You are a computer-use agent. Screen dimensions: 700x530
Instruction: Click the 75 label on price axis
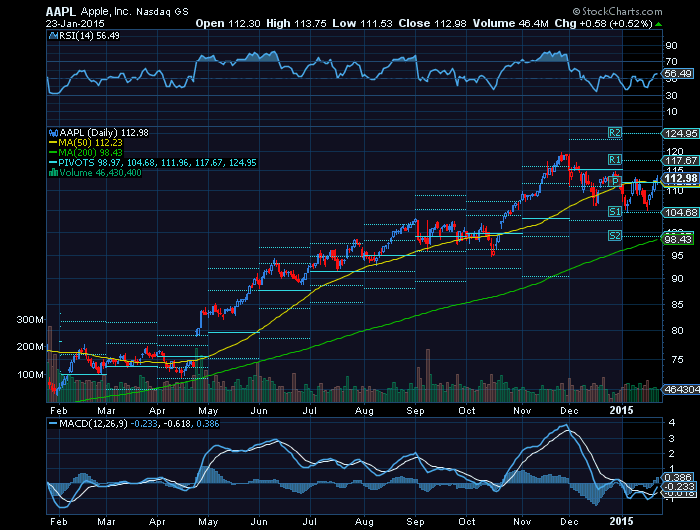tap(677, 360)
